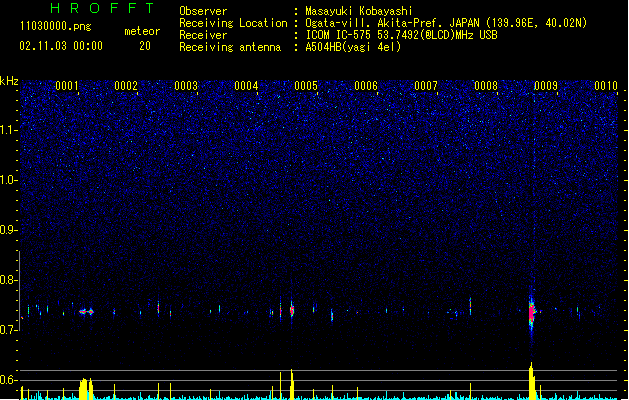This screenshot has width=629, height=400.
Task: Click the timestamp 02.11.03 00:00
Action: coord(61,46)
